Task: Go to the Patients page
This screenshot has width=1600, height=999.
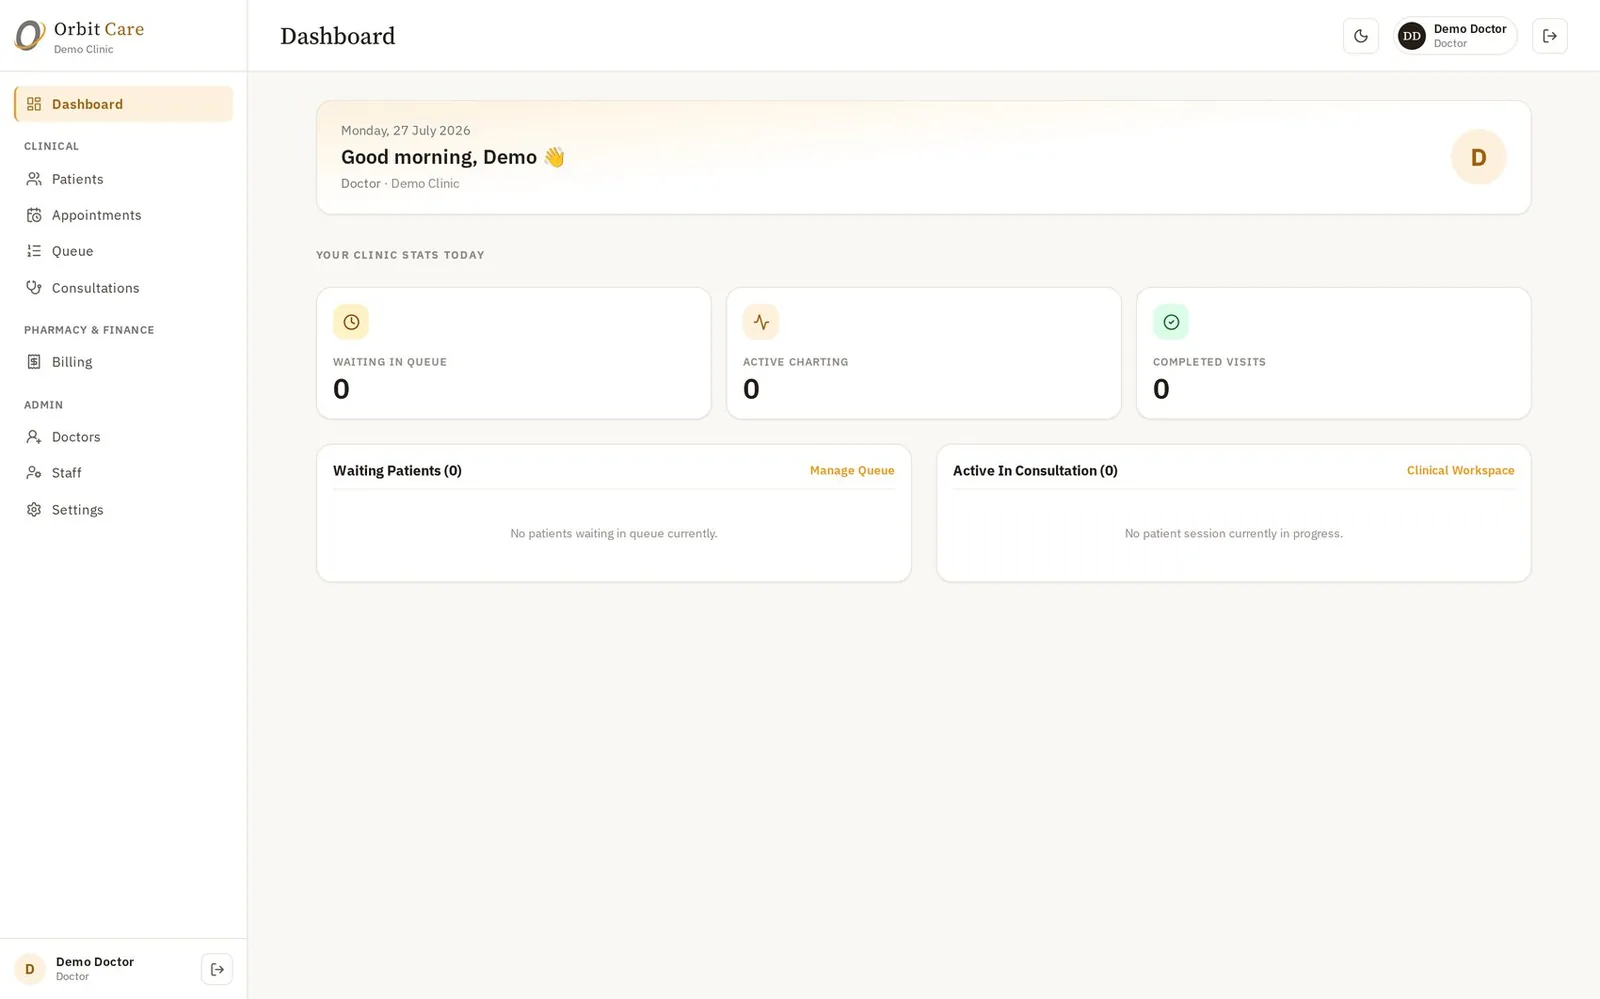Action: pos(124,179)
